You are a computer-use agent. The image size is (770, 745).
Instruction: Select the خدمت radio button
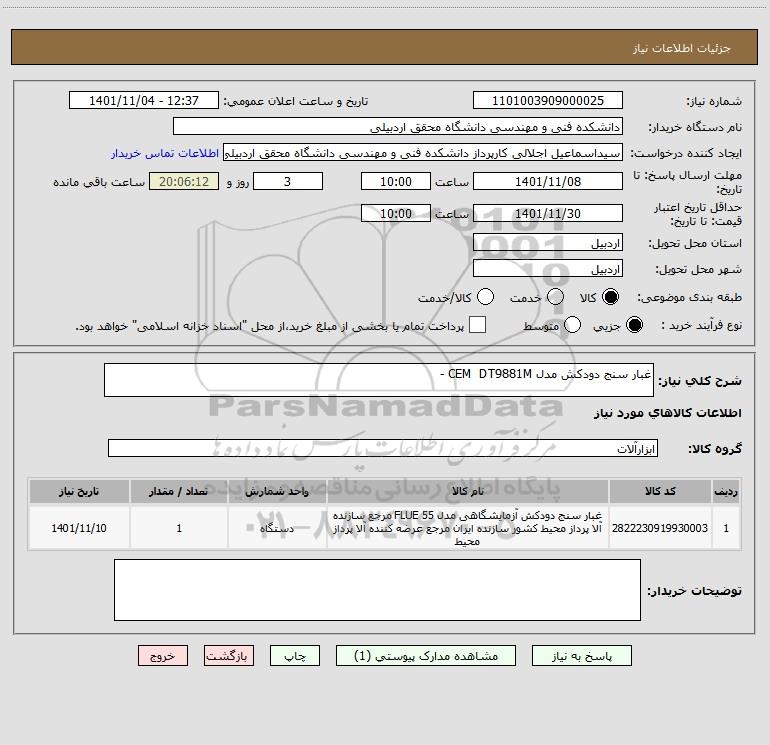pos(555,297)
